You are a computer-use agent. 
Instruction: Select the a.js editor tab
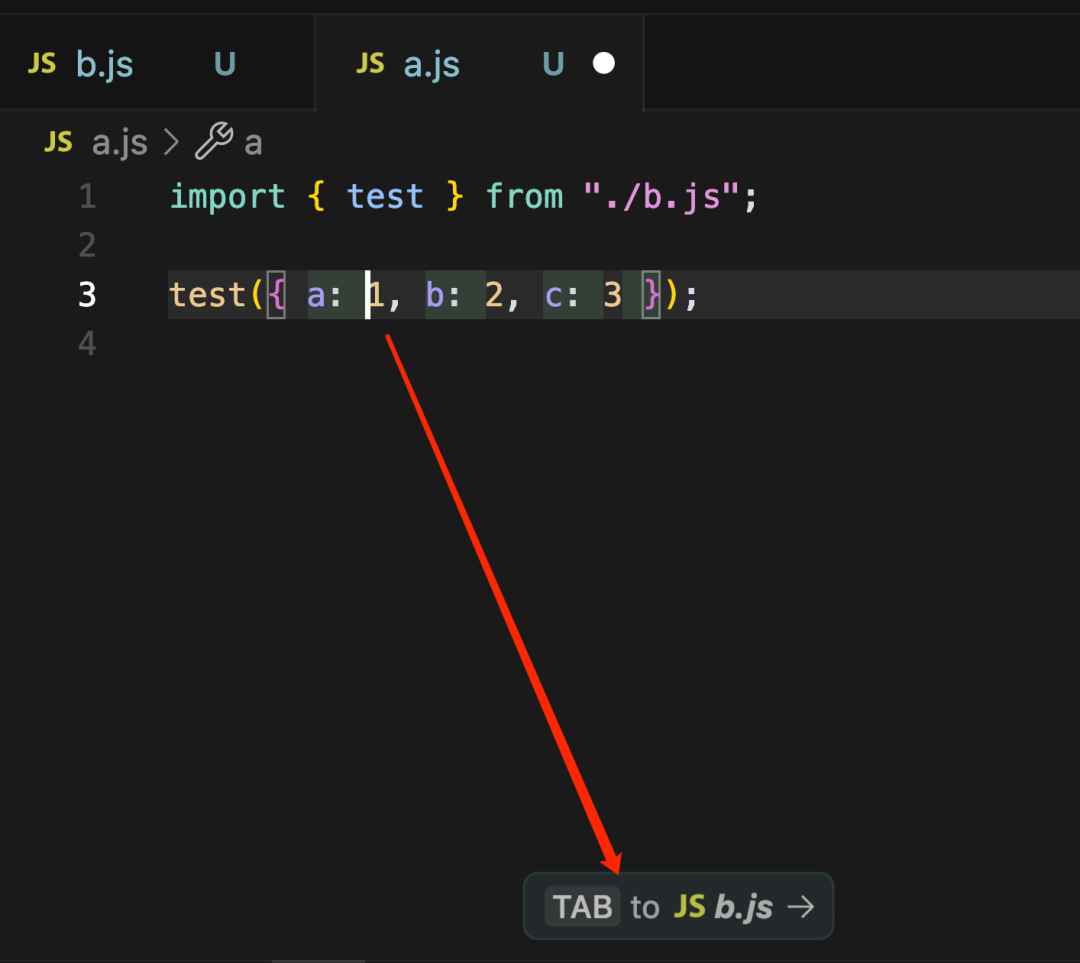432,64
